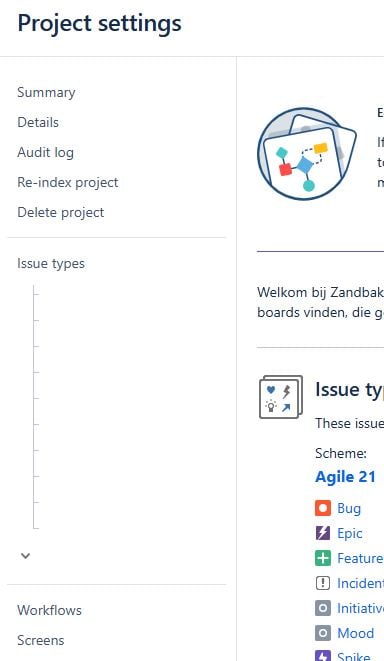Select Re-index project in the sidebar
This screenshot has height=661, width=384.
click(x=67, y=183)
